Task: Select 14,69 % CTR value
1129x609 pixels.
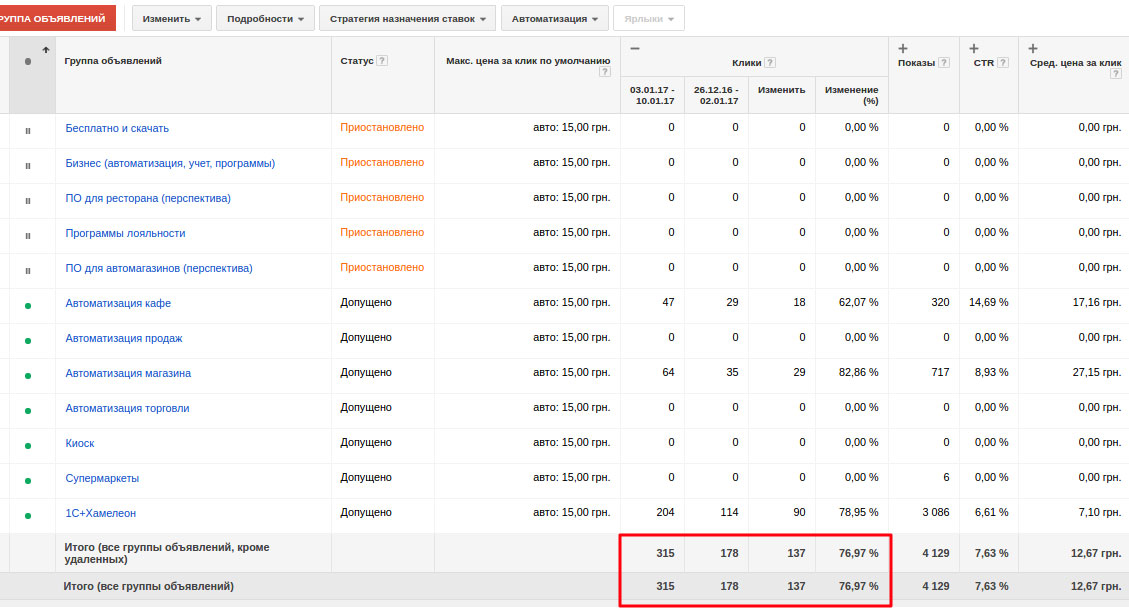Action: click(x=989, y=302)
